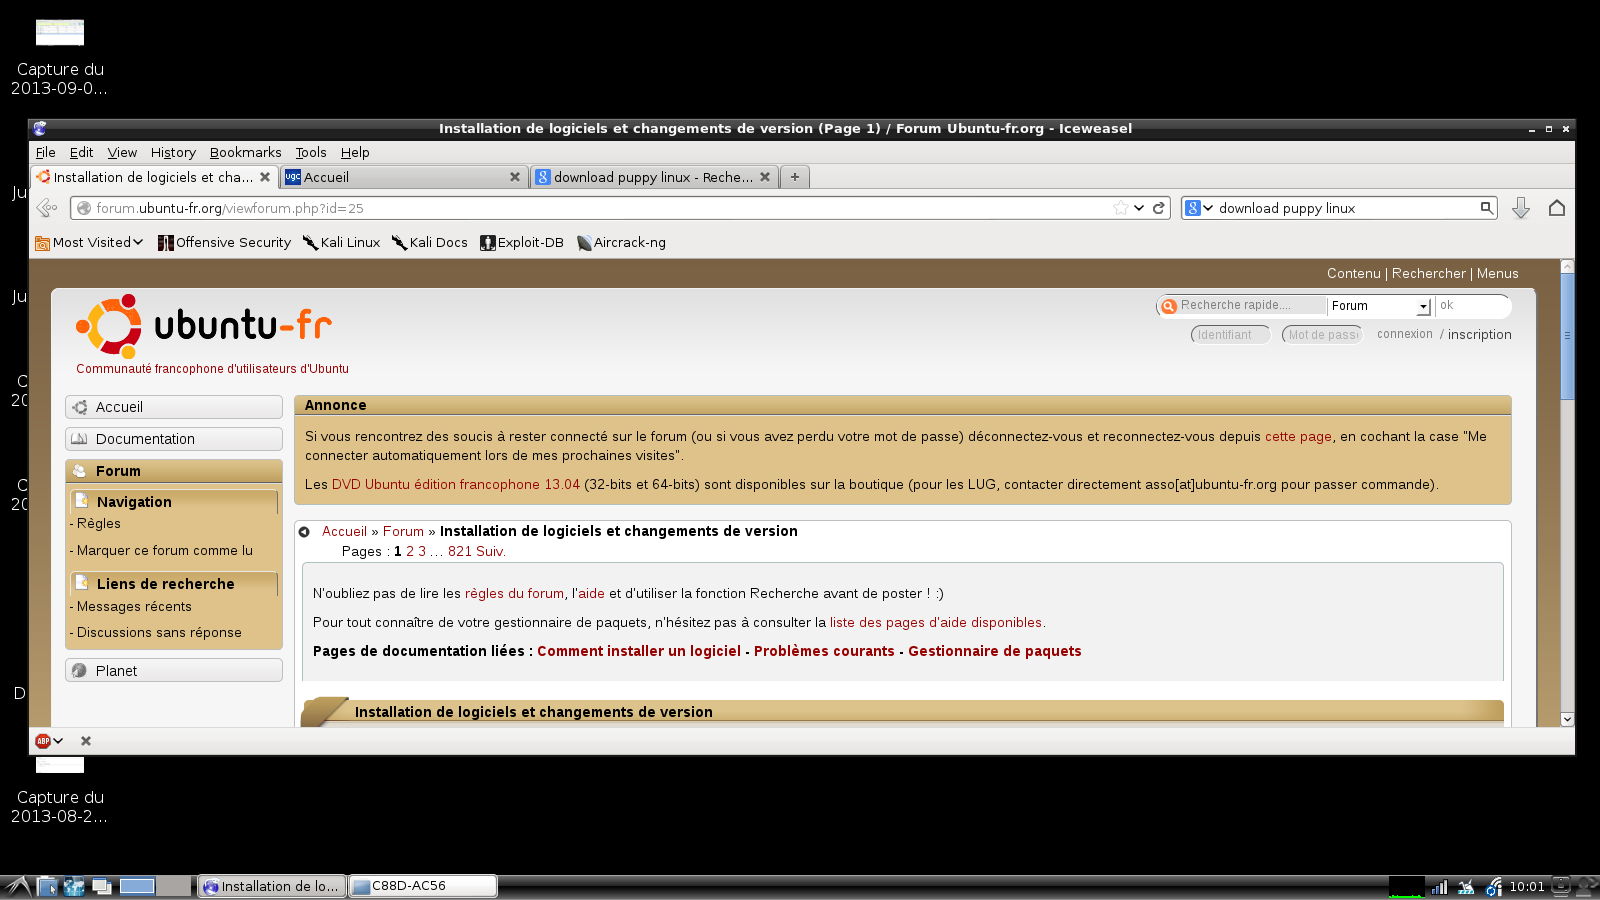Click the reload page icon in address bar
1600x900 pixels.
click(1158, 208)
